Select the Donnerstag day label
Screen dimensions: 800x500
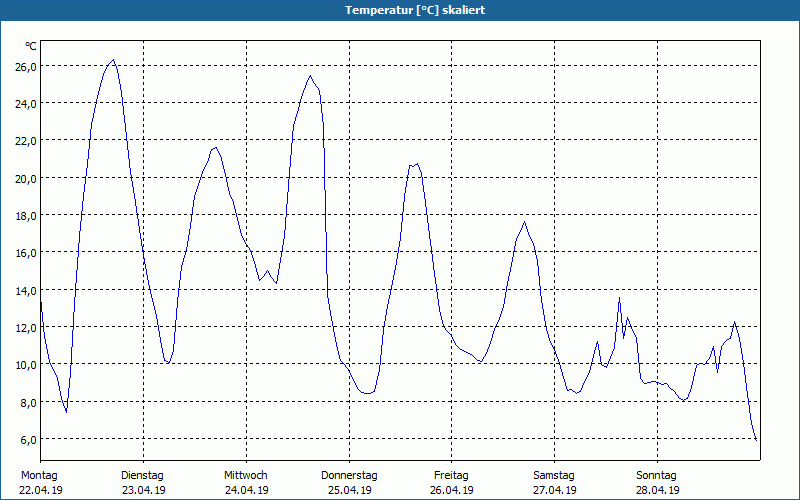tap(349, 475)
